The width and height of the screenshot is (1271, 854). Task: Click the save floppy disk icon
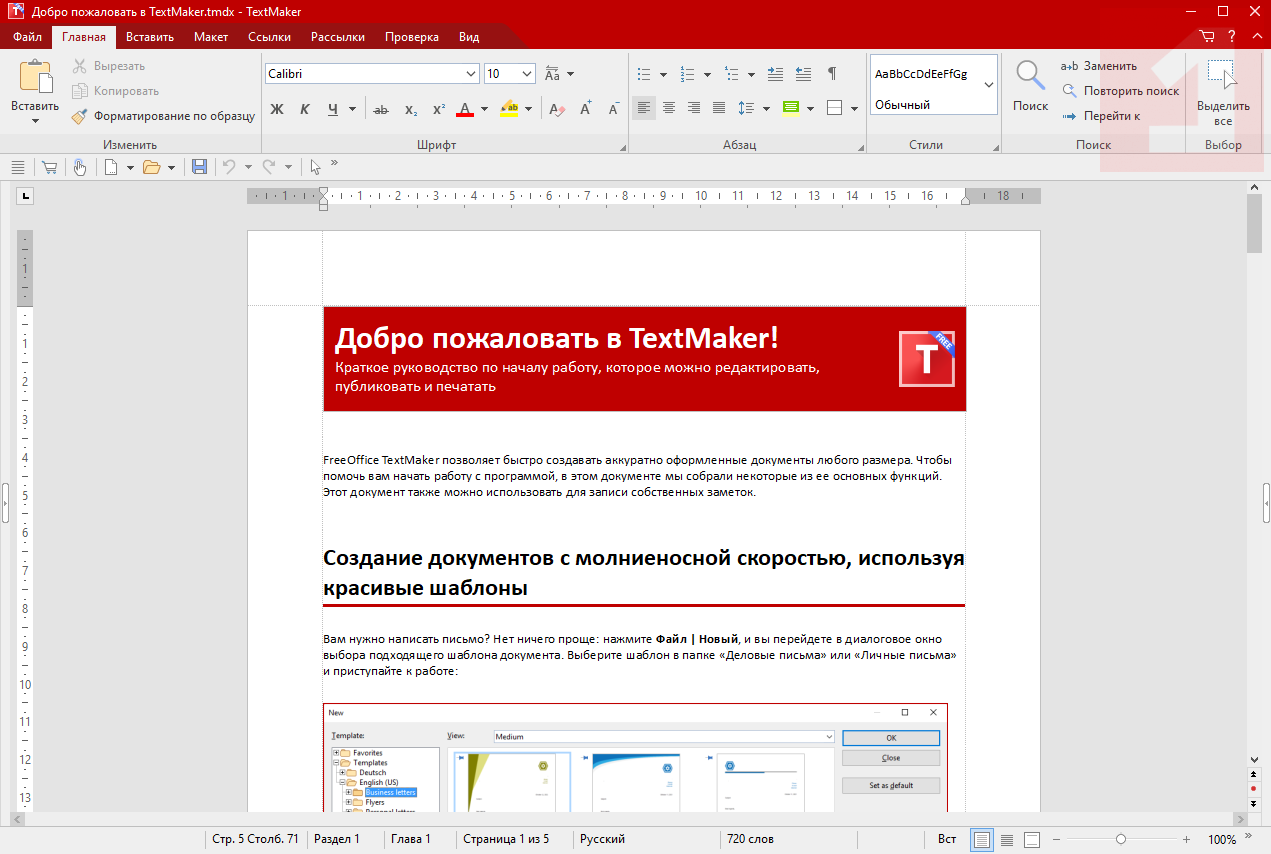pyautogui.click(x=200, y=167)
